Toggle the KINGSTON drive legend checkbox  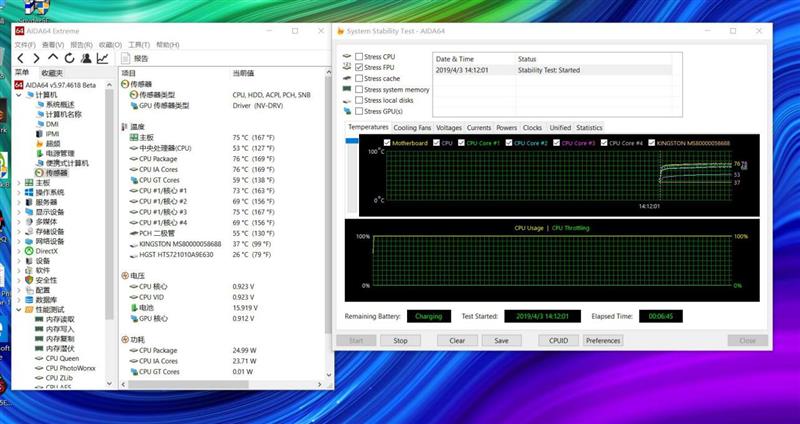point(652,143)
